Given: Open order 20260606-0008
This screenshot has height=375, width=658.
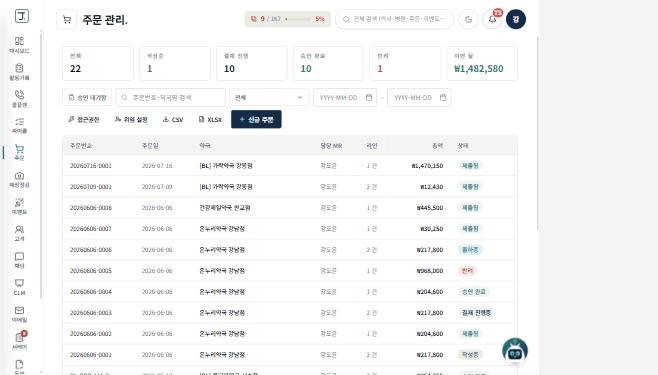Looking at the screenshot, I should point(290,208).
